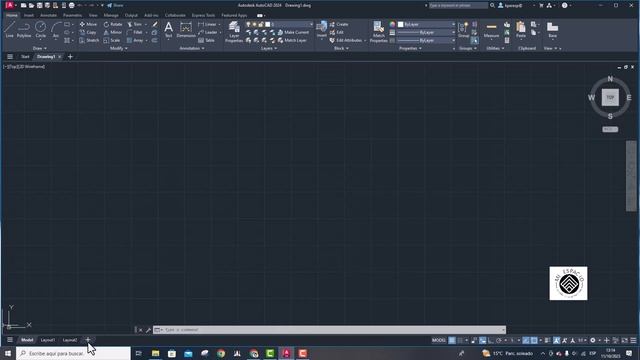Click the Paste clipboard button
The image size is (640, 360).
(521, 30)
